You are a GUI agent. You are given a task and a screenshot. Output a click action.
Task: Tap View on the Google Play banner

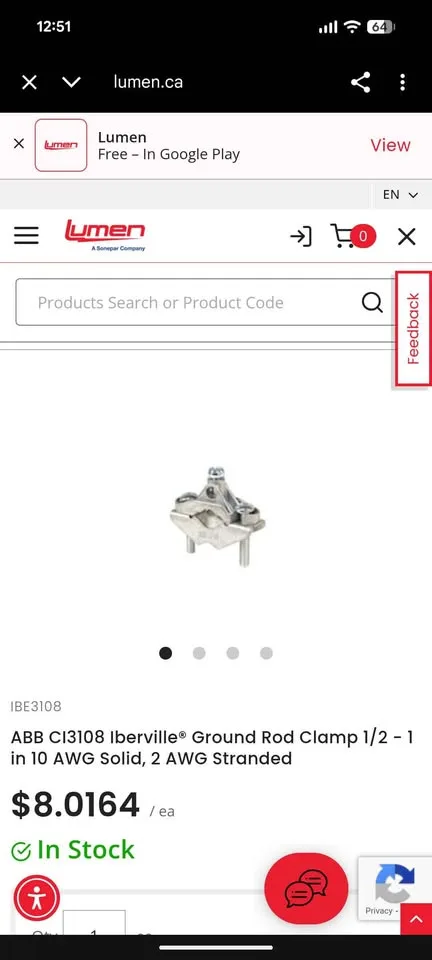(390, 145)
